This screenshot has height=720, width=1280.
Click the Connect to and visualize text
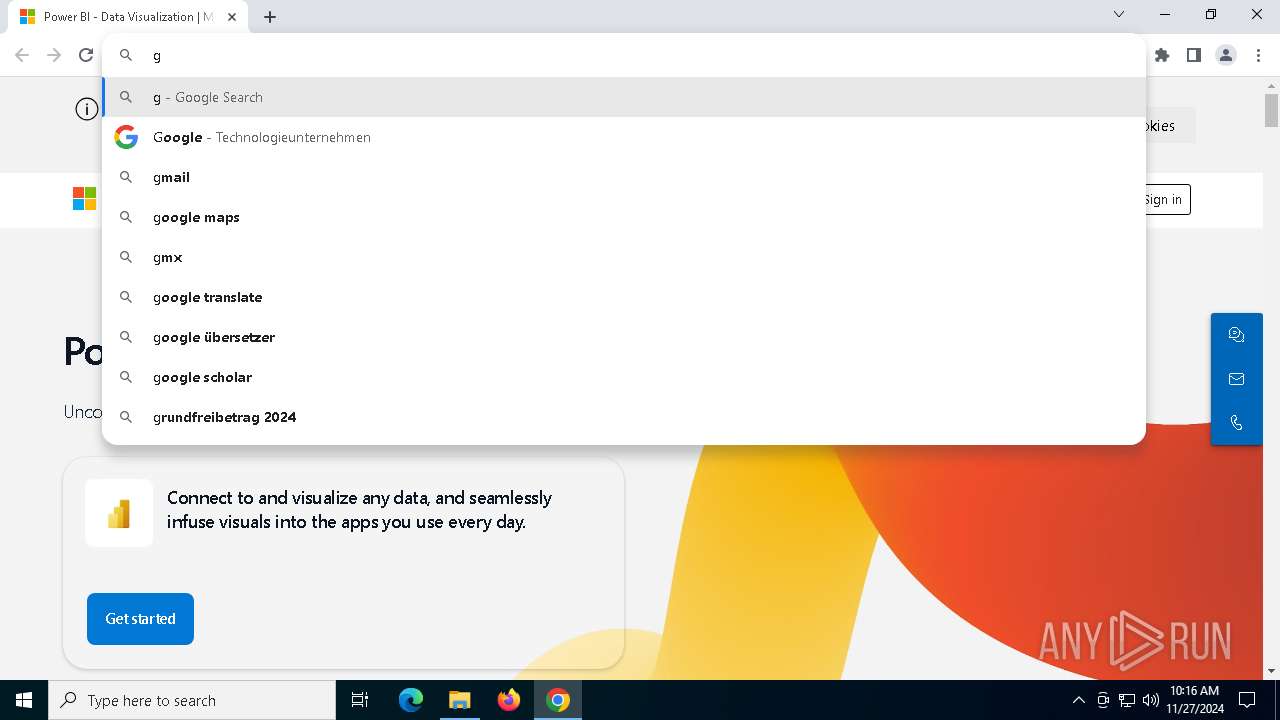pos(359,510)
